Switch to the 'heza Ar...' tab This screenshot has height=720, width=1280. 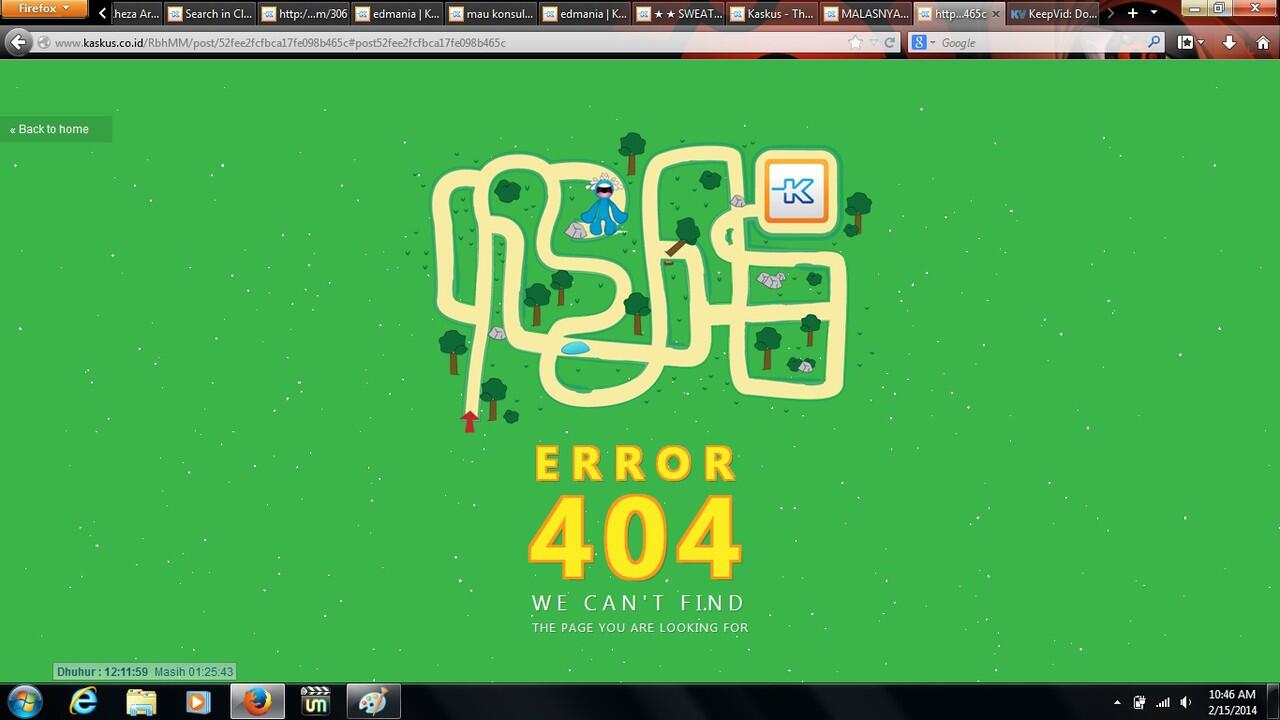[x=137, y=14]
